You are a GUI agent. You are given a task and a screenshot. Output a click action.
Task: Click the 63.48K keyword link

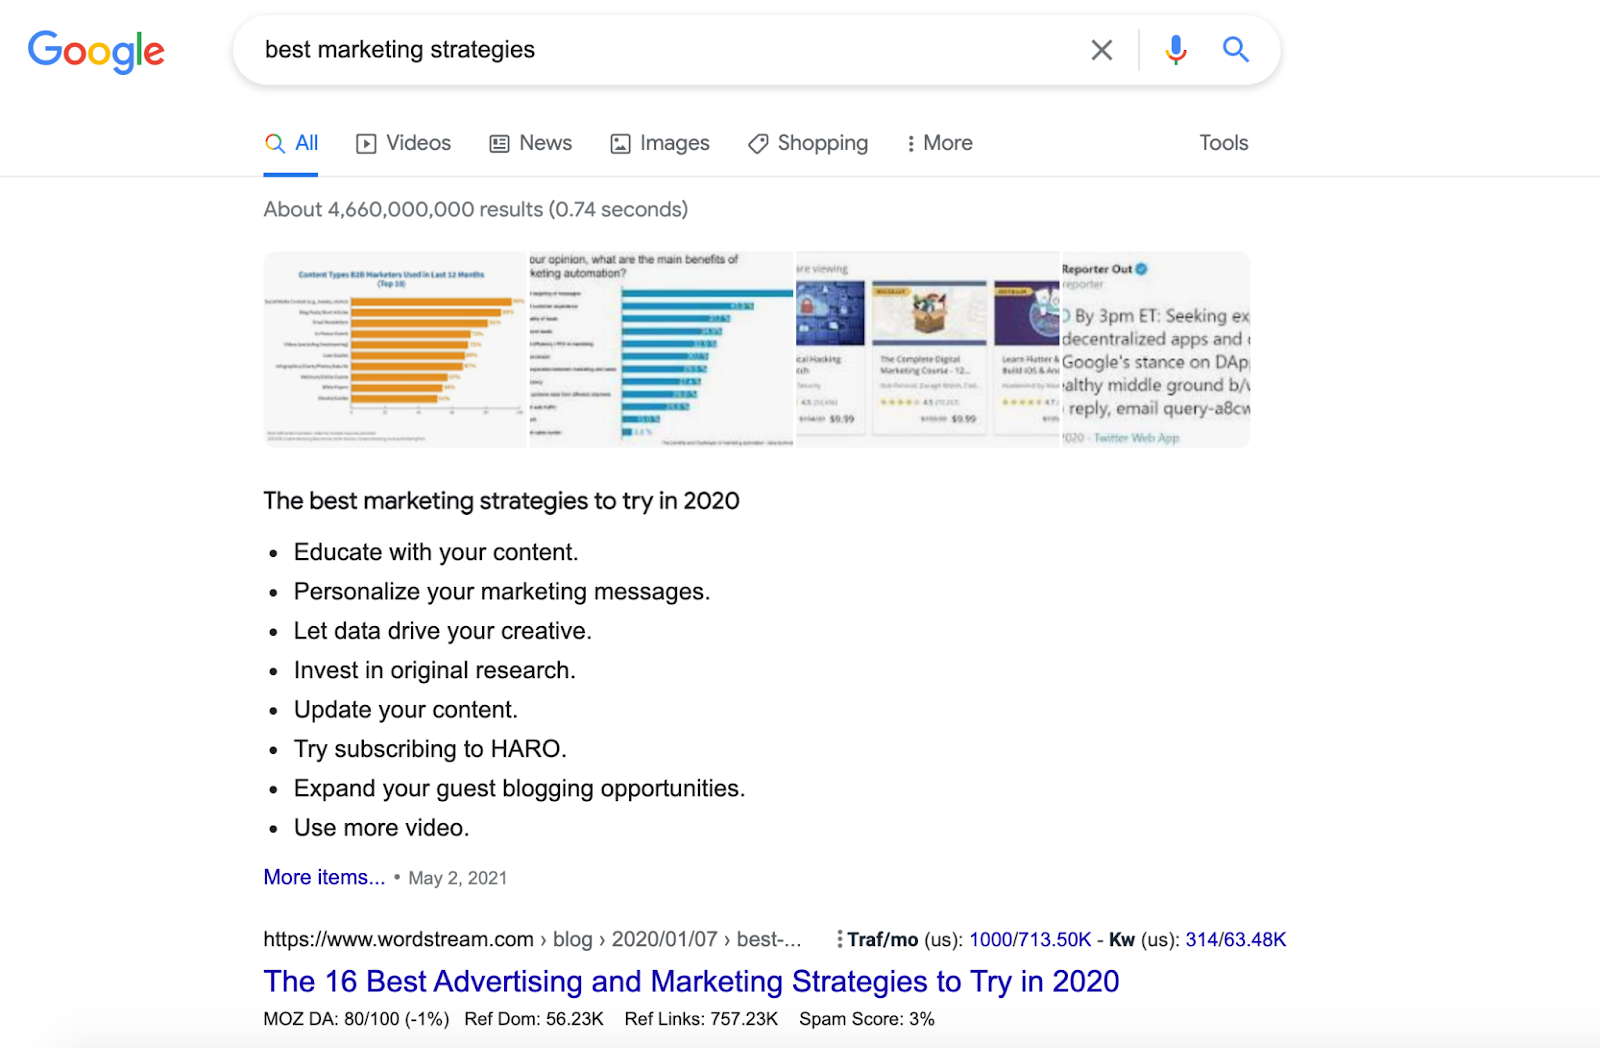point(1248,939)
